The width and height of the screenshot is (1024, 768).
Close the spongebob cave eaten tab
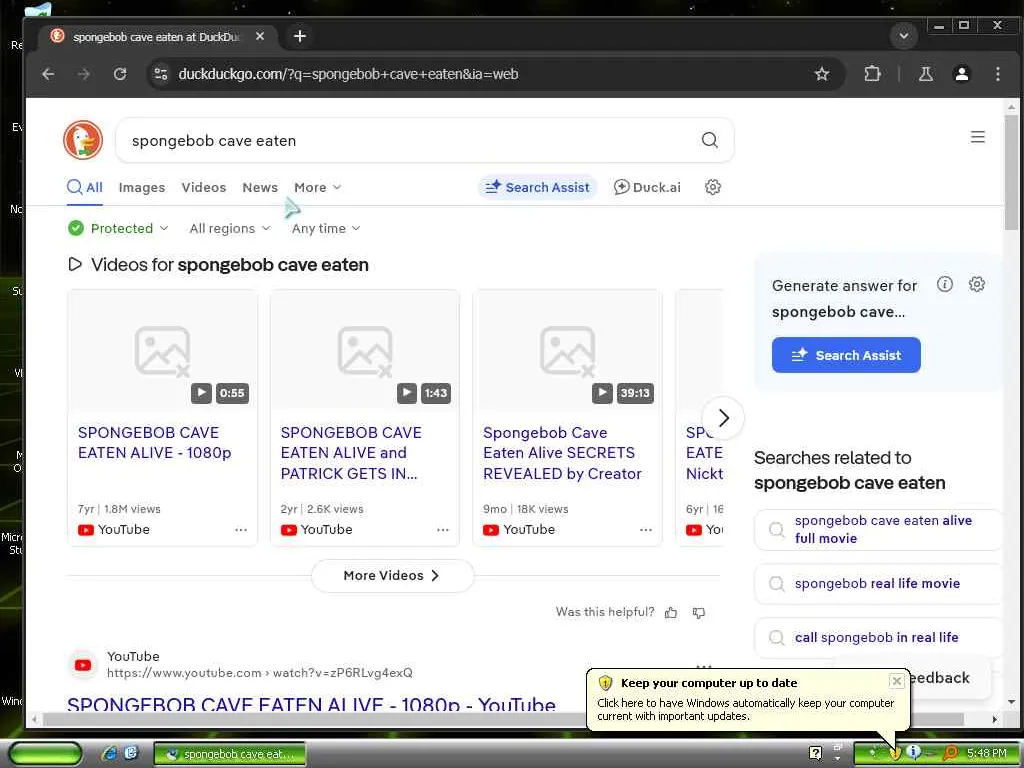(260, 37)
